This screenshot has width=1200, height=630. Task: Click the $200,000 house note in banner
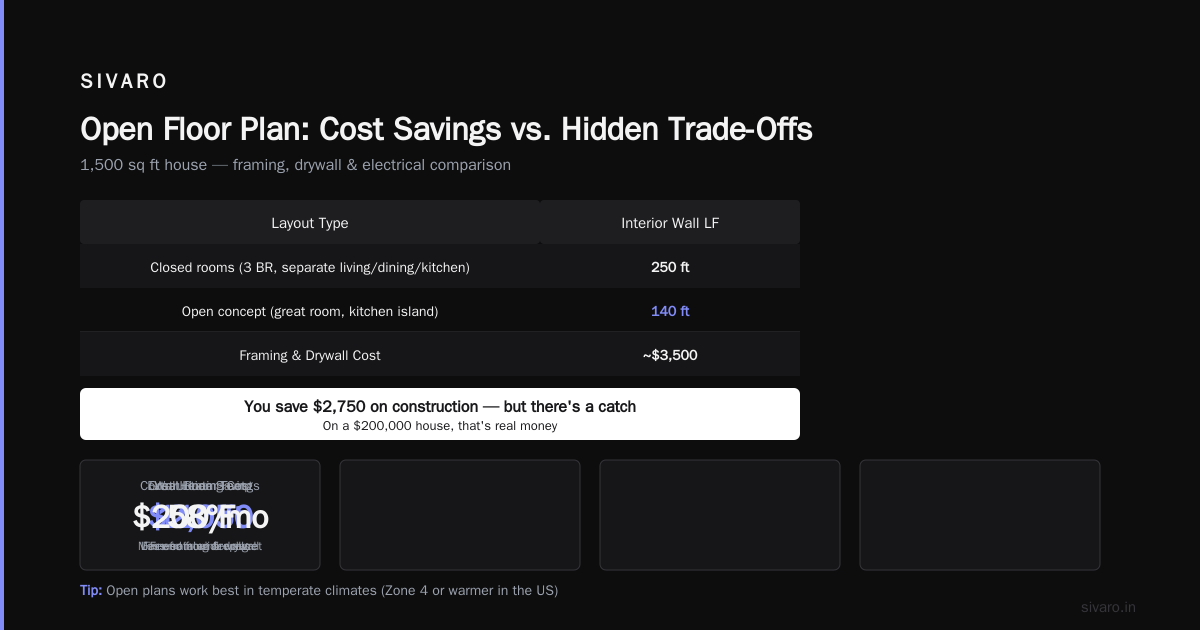tap(440, 426)
